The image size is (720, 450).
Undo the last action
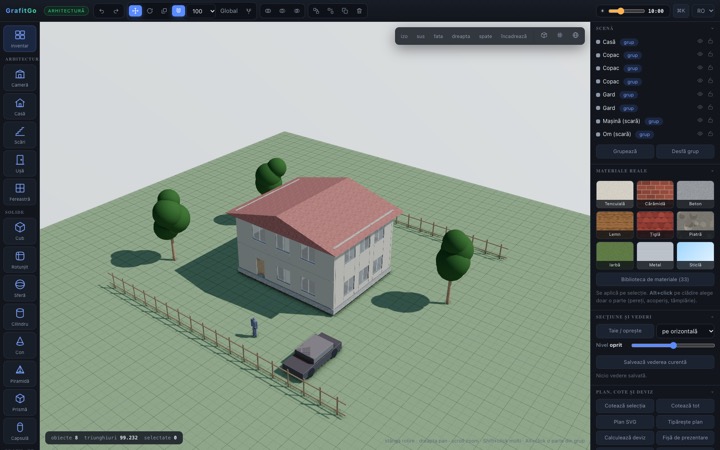click(x=101, y=11)
